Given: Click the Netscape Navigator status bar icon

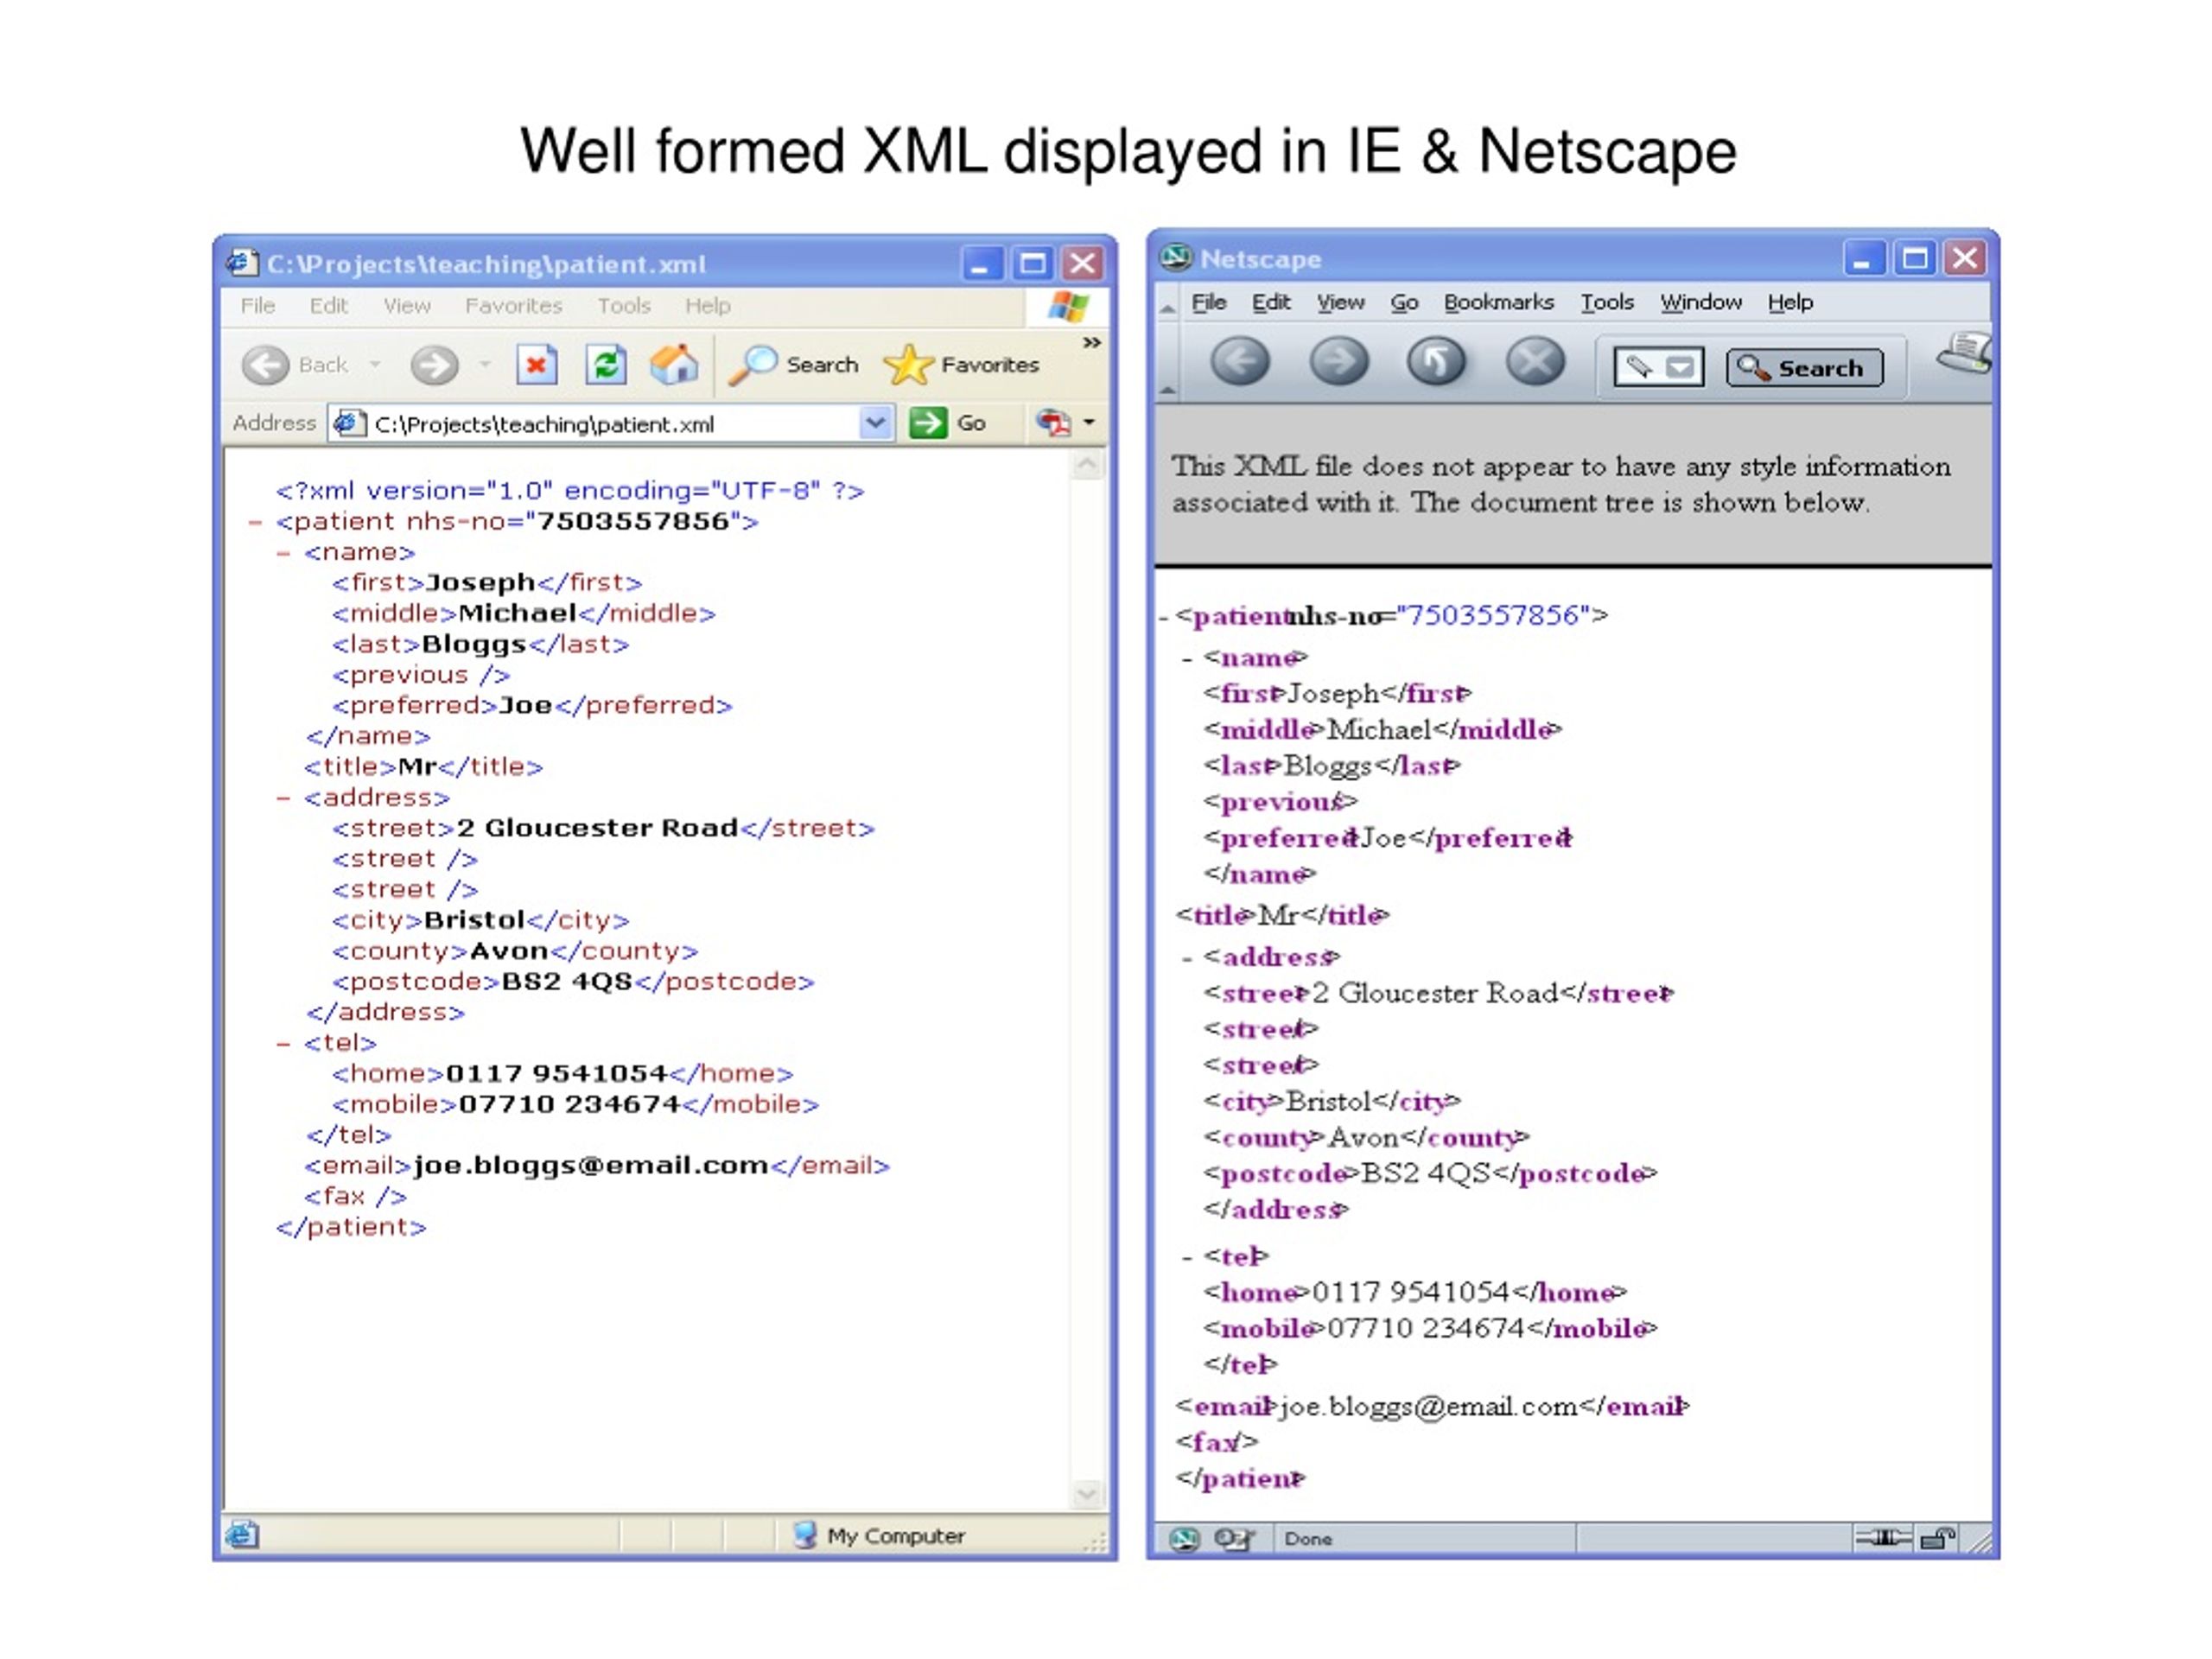Looking at the screenshot, I should click(x=1184, y=1538).
